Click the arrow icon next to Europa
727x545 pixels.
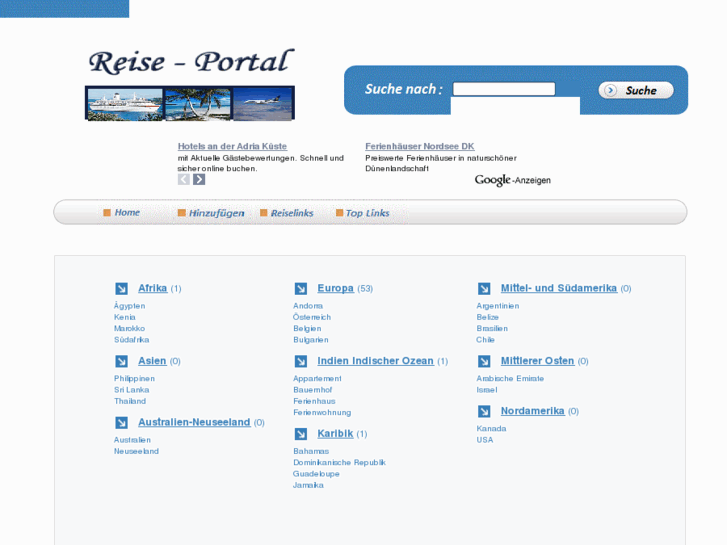(300, 289)
